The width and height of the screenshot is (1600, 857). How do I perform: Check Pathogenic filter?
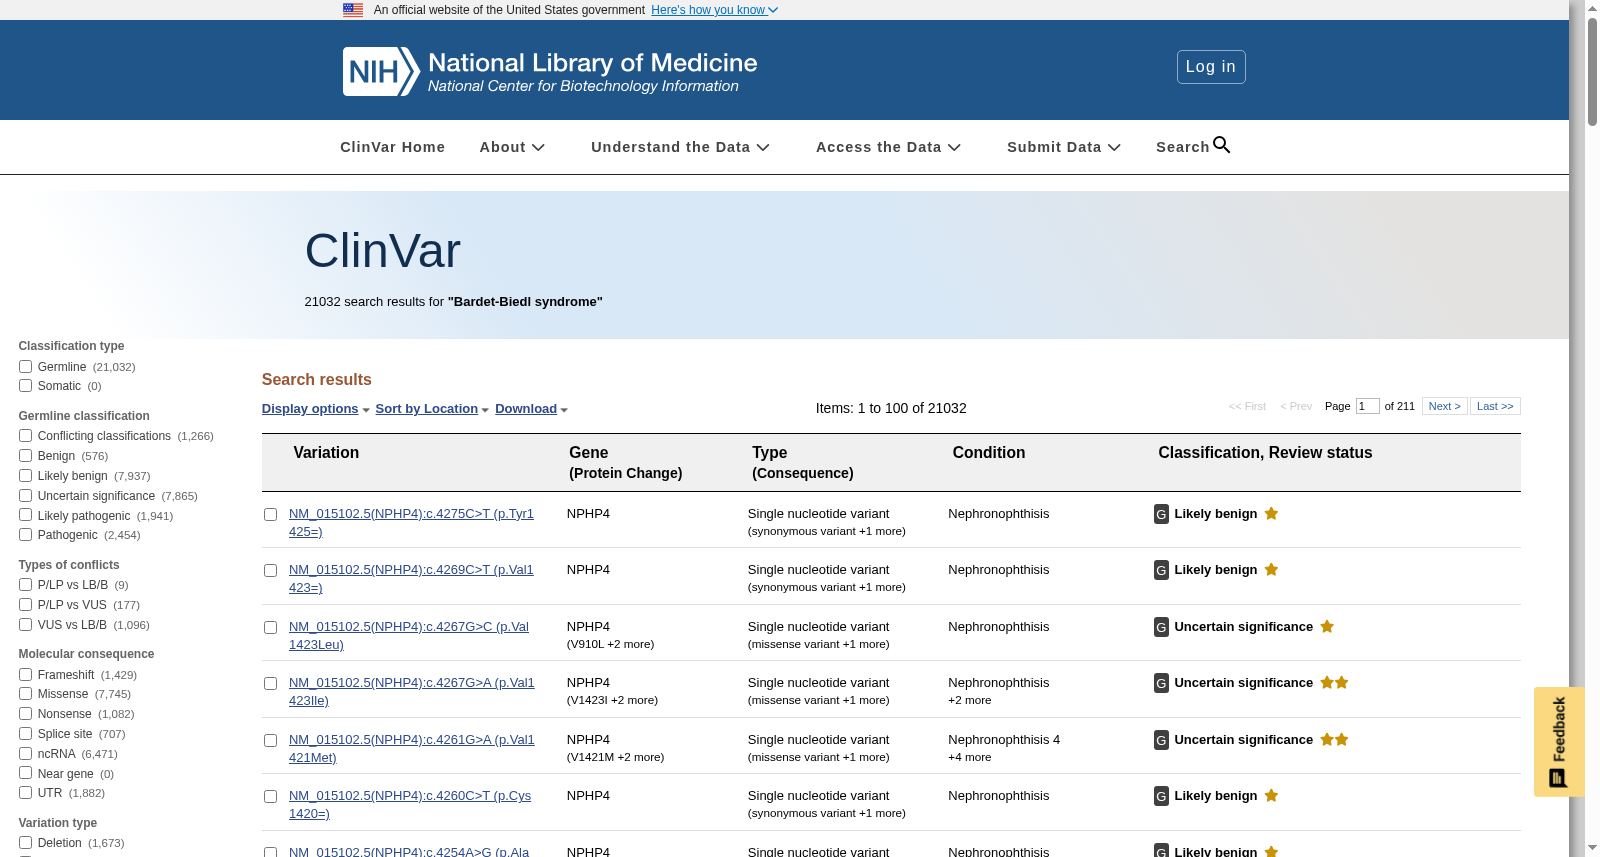coord(25,535)
